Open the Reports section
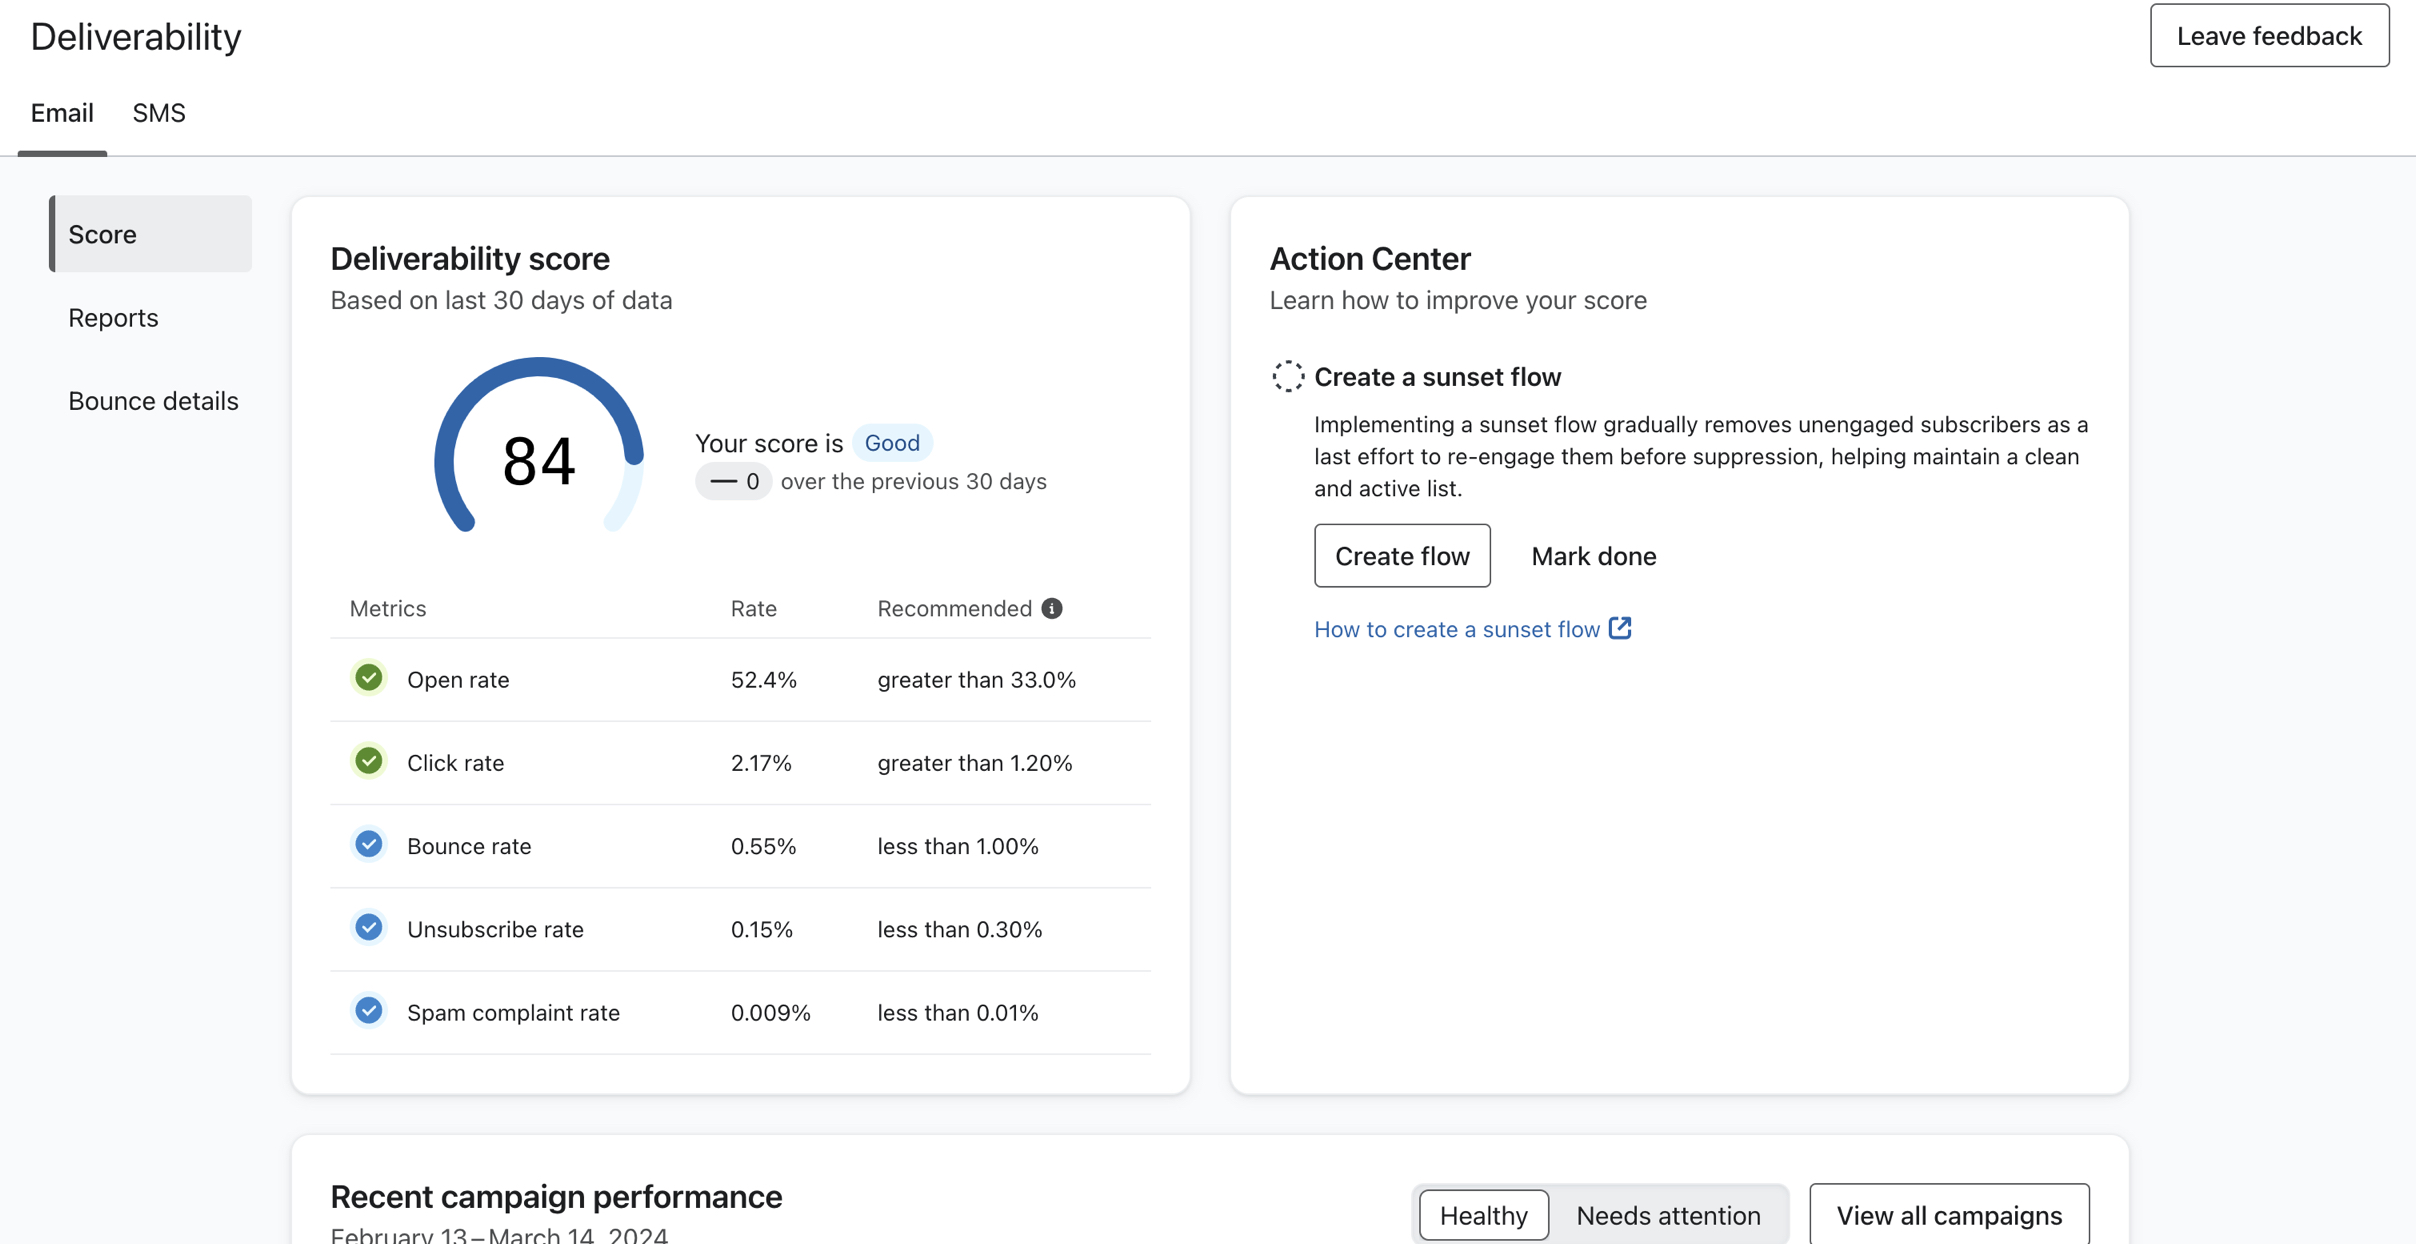The image size is (2416, 1244). [113, 316]
